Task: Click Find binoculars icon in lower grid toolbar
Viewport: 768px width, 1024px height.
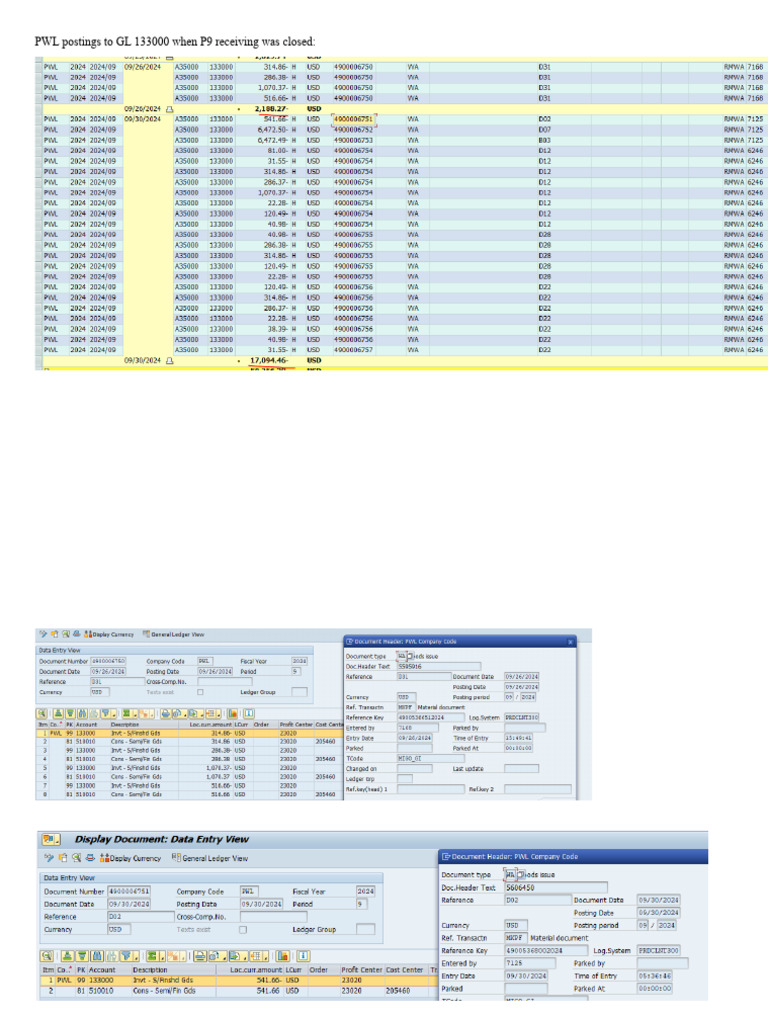Action: 96,956
